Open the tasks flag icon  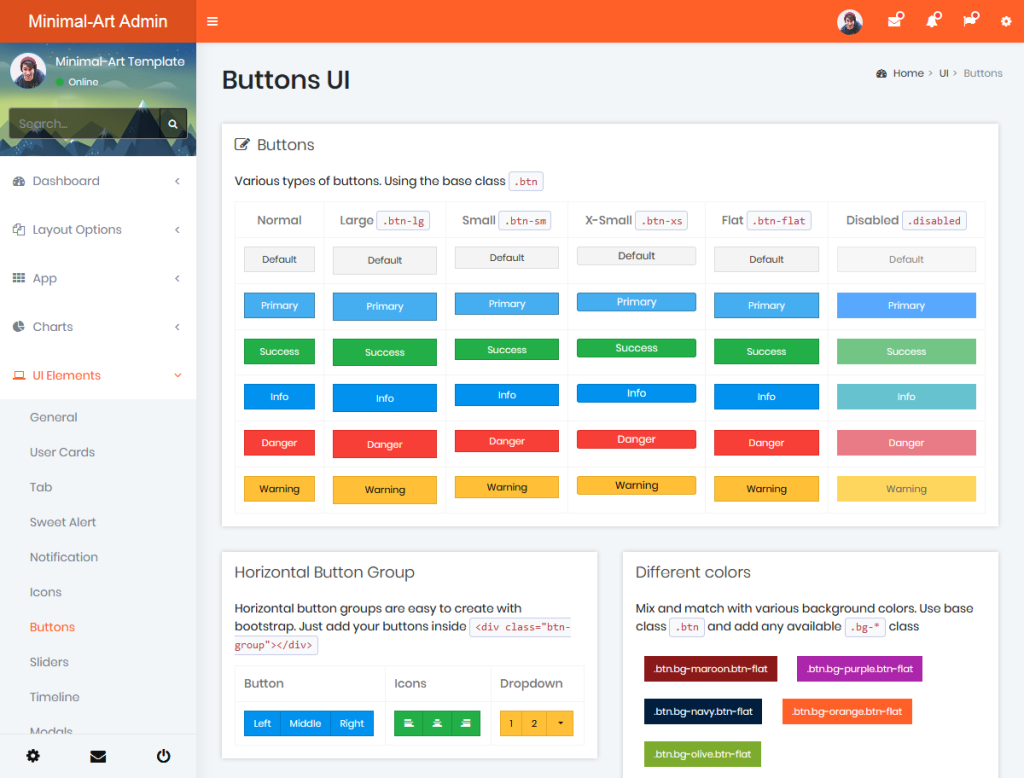[x=971, y=20]
